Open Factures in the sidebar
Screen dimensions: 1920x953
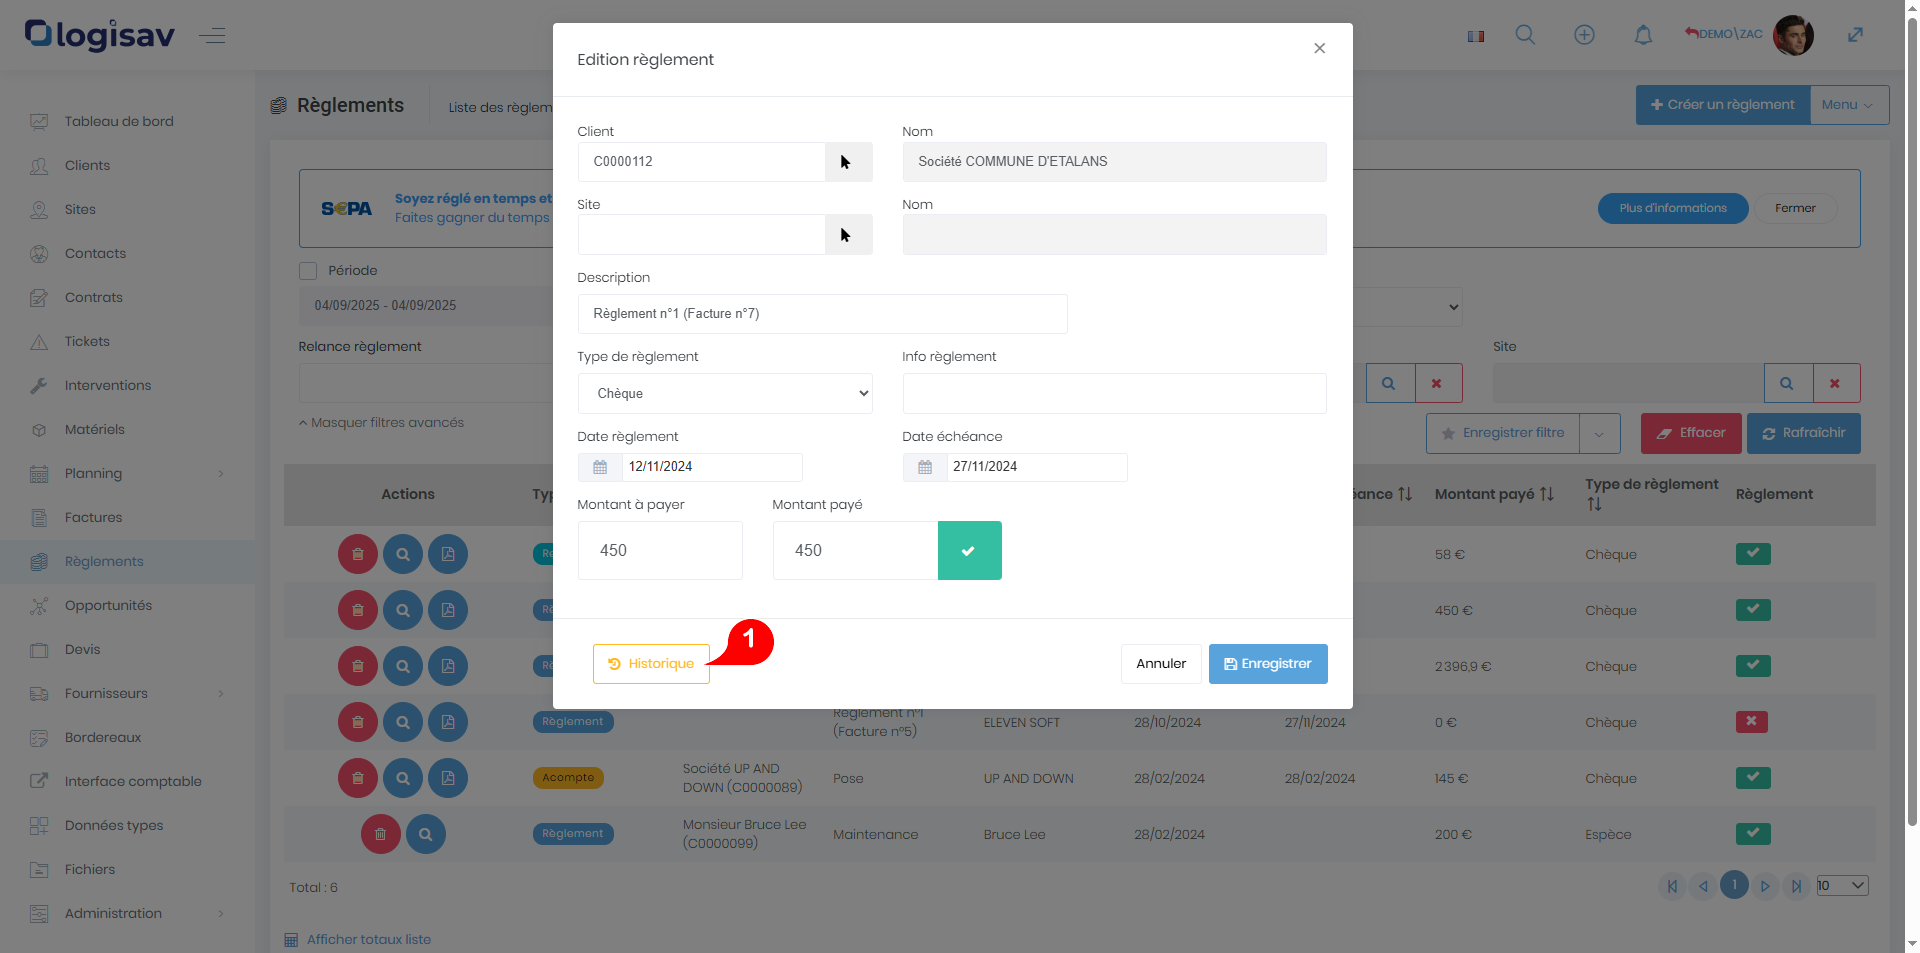(93, 517)
